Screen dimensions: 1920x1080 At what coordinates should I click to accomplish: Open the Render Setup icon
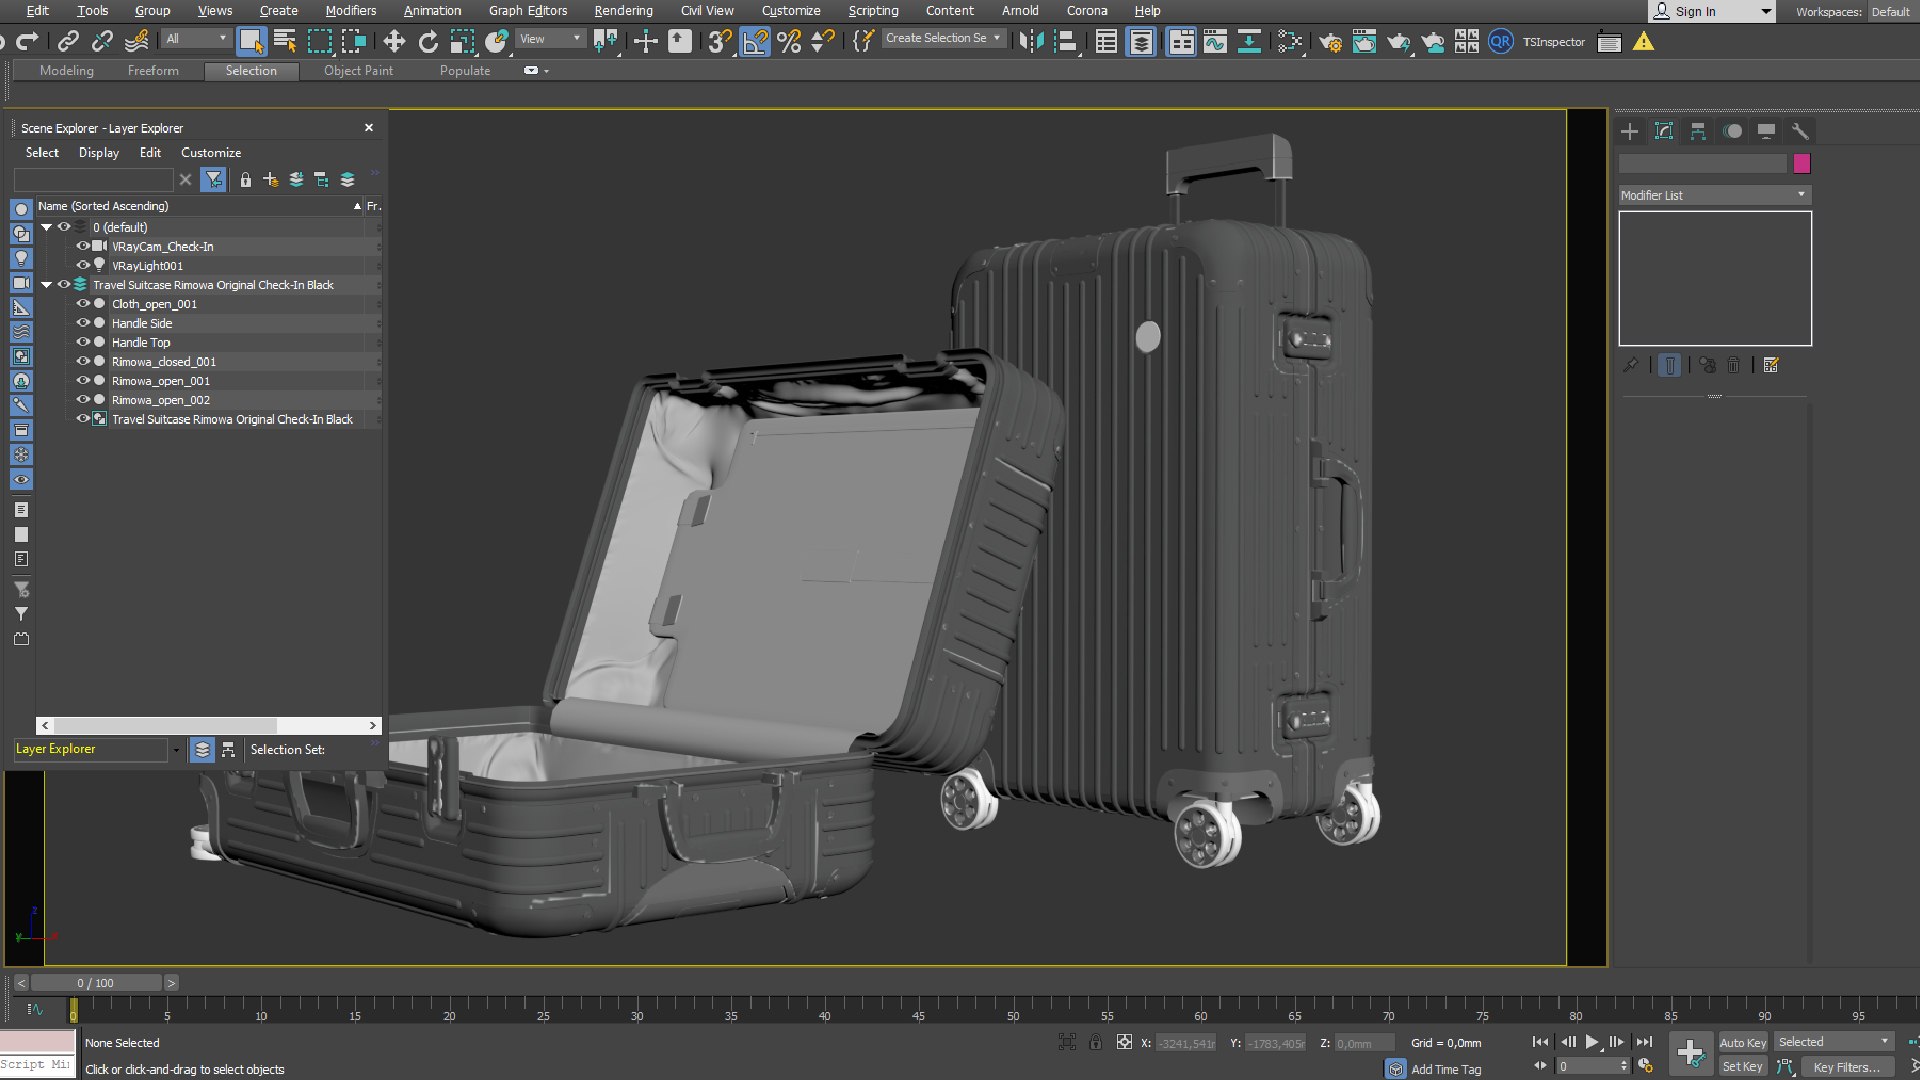pos(1330,41)
